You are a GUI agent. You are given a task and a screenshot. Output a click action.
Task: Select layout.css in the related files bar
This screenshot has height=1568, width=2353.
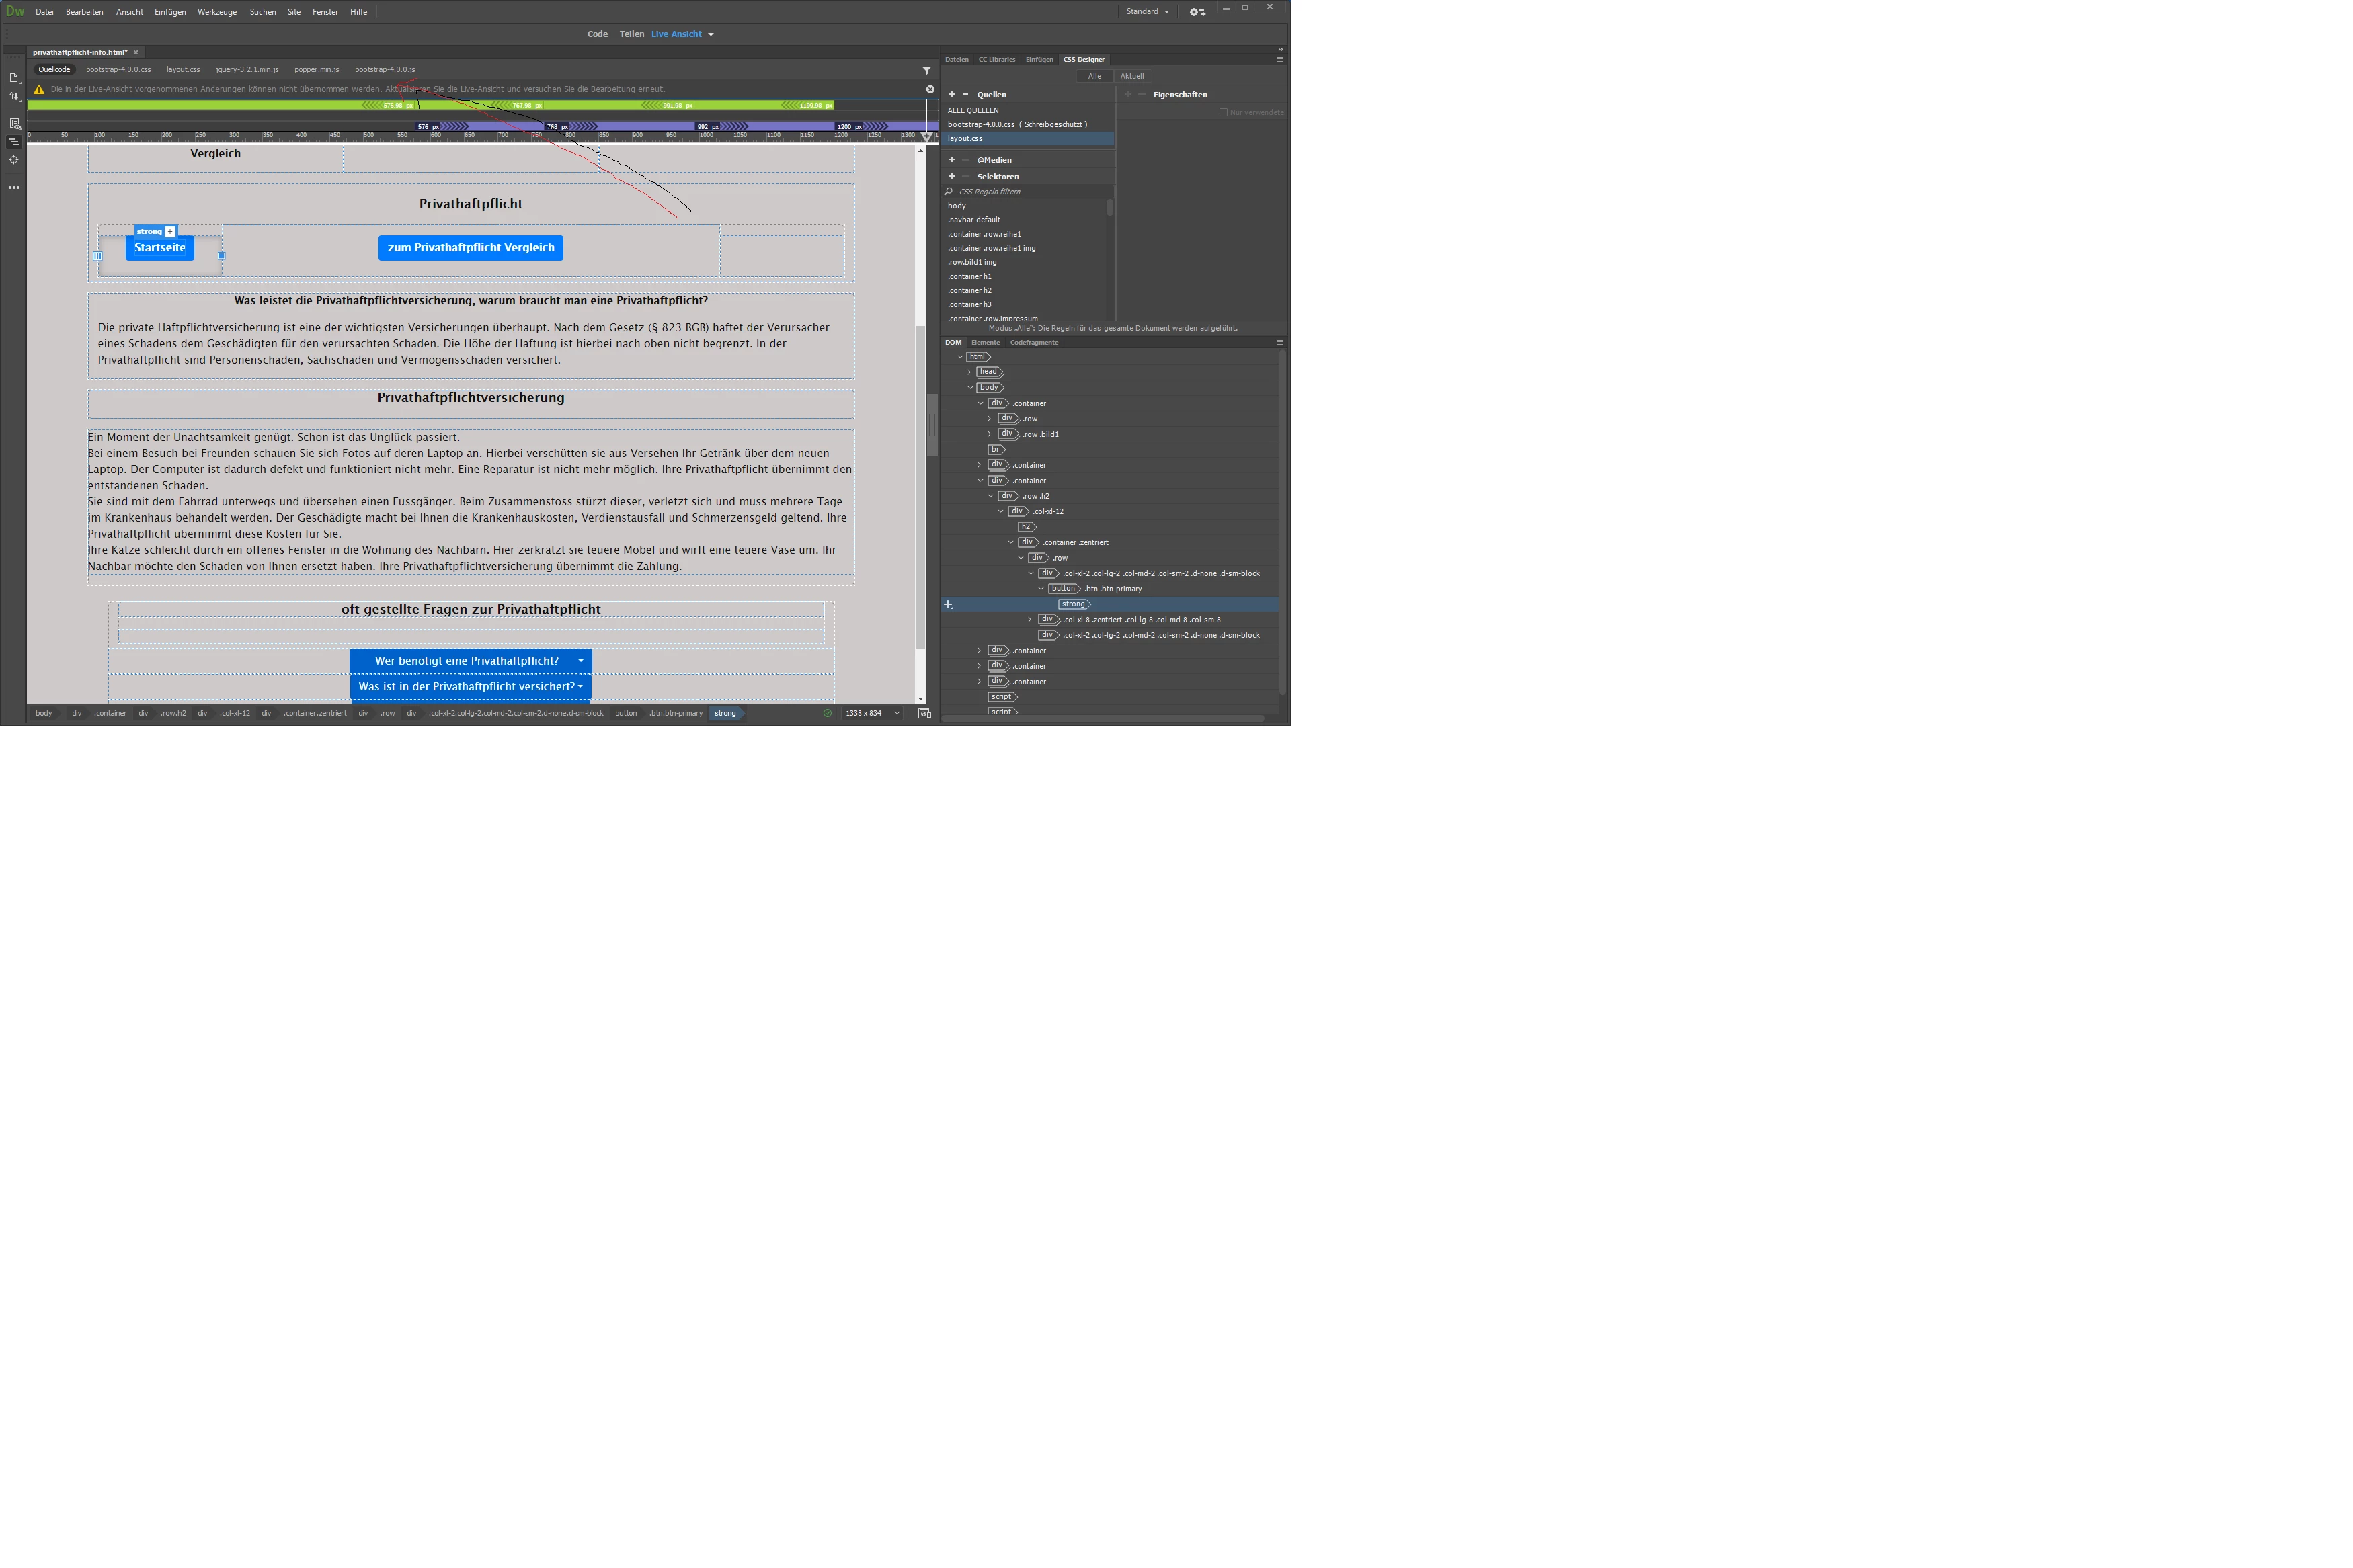click(183, 70)
